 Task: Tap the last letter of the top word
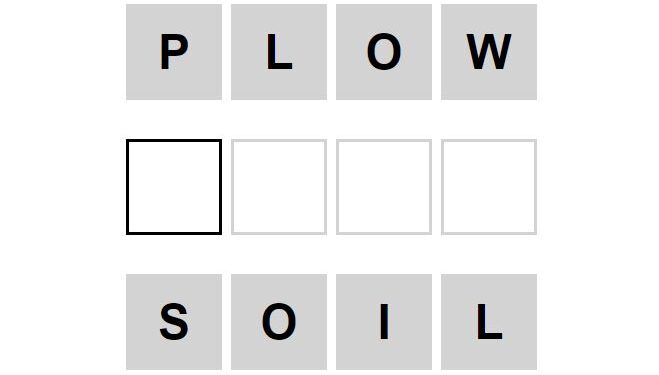(489, 52)
